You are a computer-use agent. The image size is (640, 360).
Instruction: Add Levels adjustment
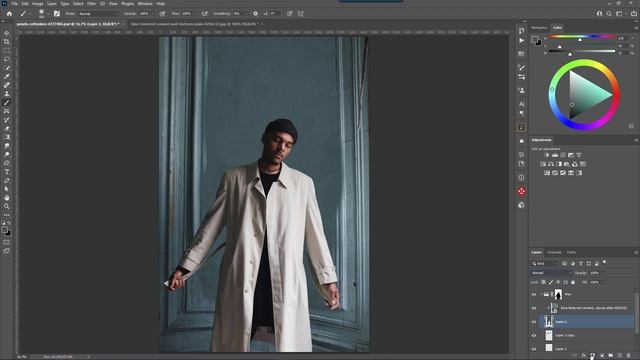(x=555, y=155)
